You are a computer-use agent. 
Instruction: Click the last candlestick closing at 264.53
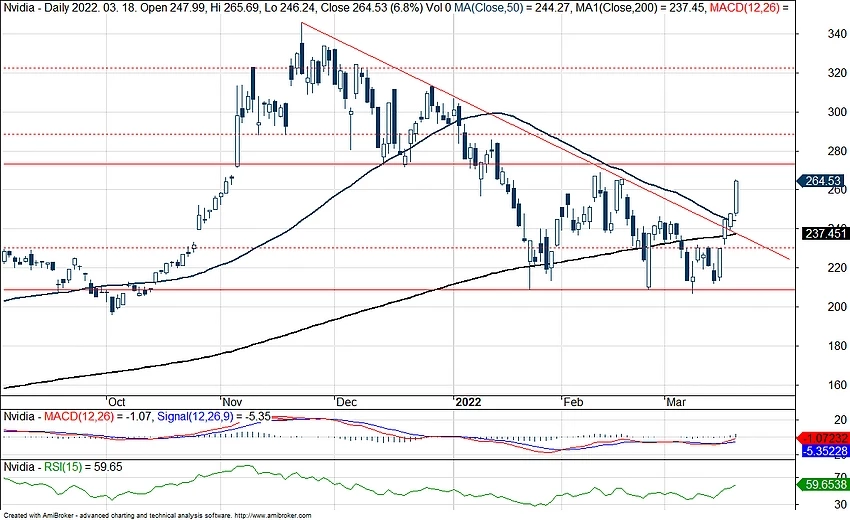(x=737, y=197)
